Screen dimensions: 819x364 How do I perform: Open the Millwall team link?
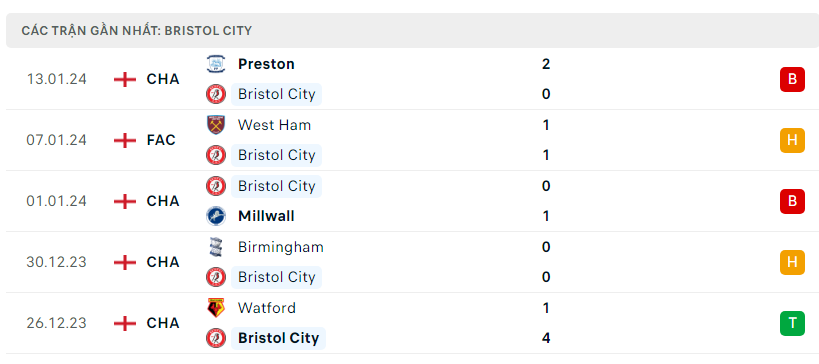(266, 216)
